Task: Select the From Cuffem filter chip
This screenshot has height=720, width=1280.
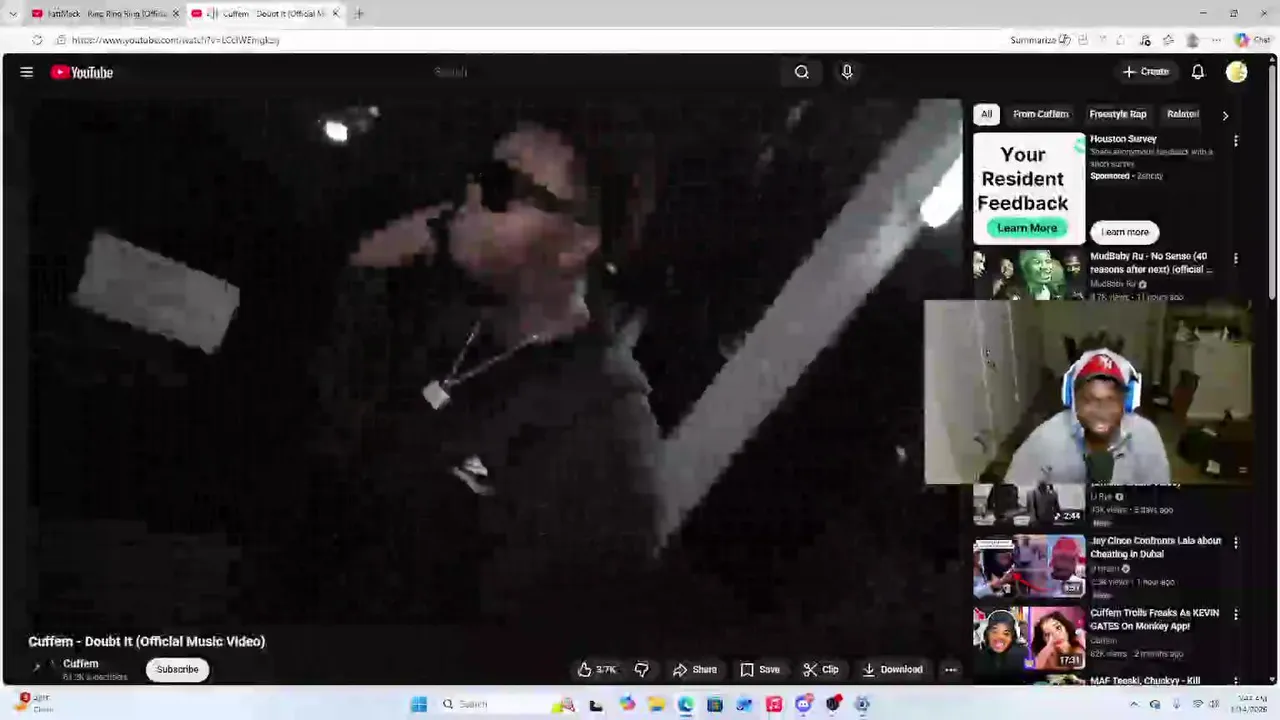Action: [1041, 114]
